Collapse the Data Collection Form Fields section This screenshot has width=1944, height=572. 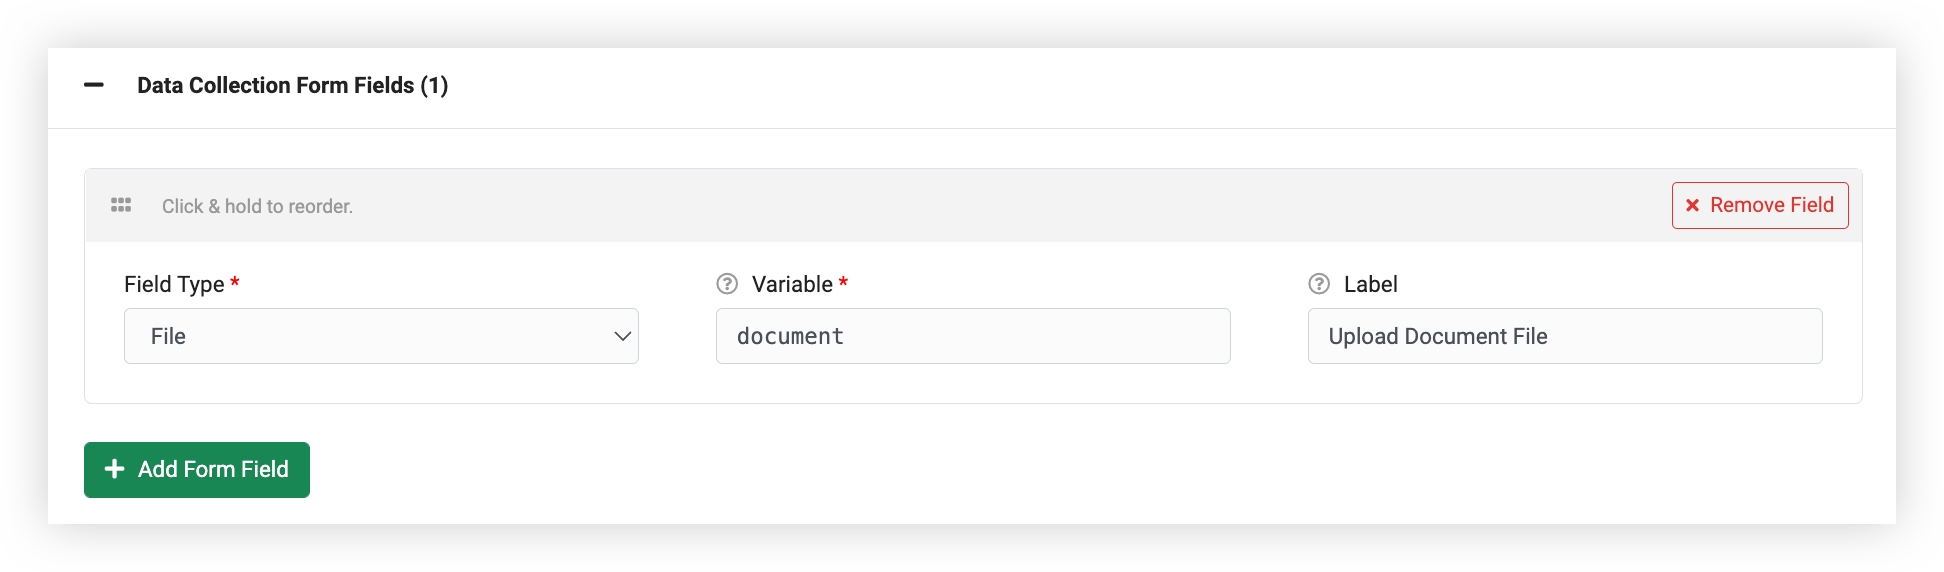pyautogui.click(x=94, y=85)
